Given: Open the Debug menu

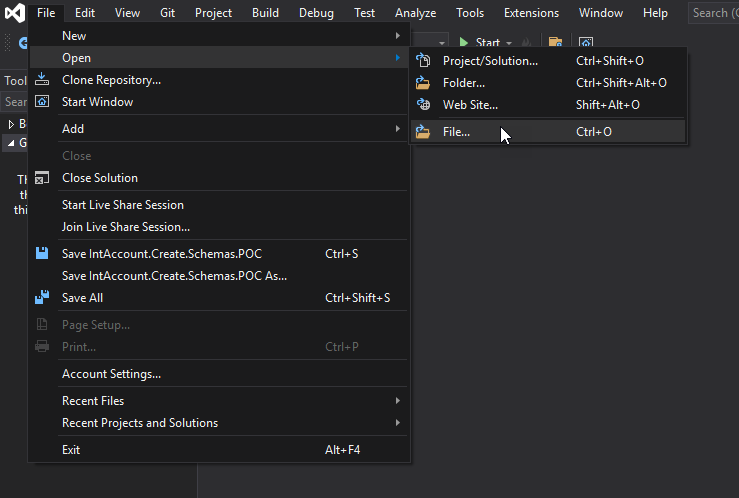Looking at the screenshot, I should (x=316, y=13).
